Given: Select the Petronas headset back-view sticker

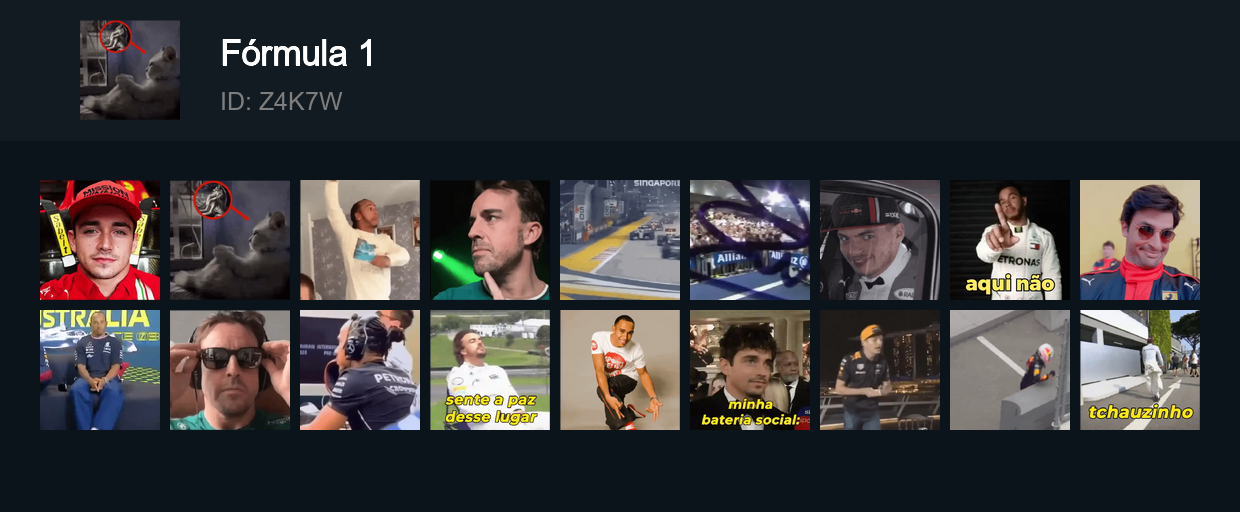Looking at the screenshot, I should click(x=360, y=370).
